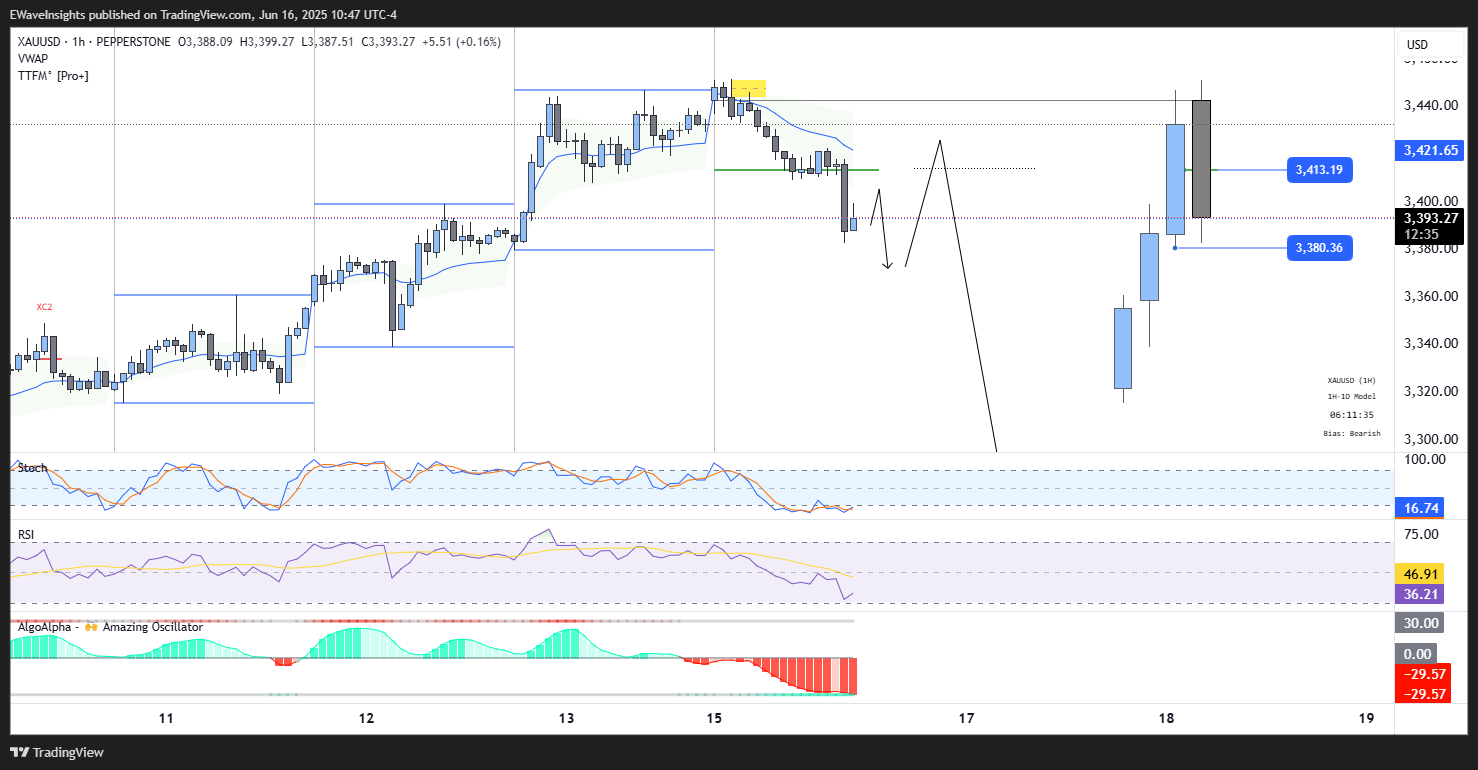Click the yellow RSI tag 46.91

click(x=1420, y=575)
